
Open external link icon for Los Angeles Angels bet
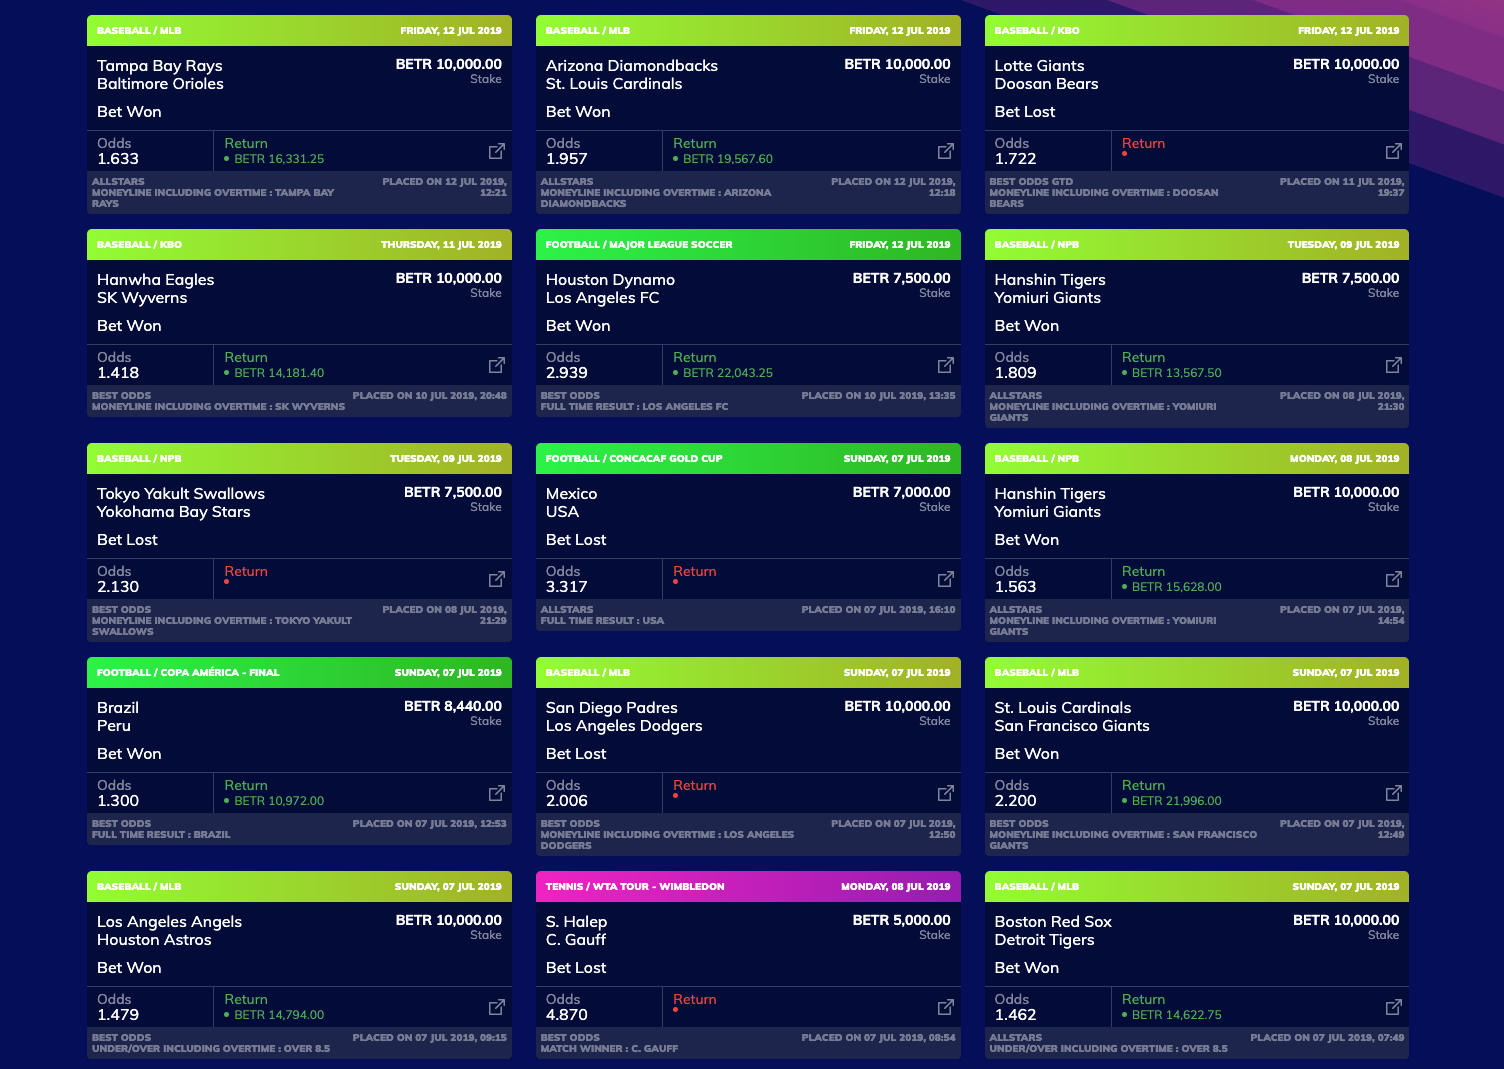pyautogui.click(x=497, y=1007)
